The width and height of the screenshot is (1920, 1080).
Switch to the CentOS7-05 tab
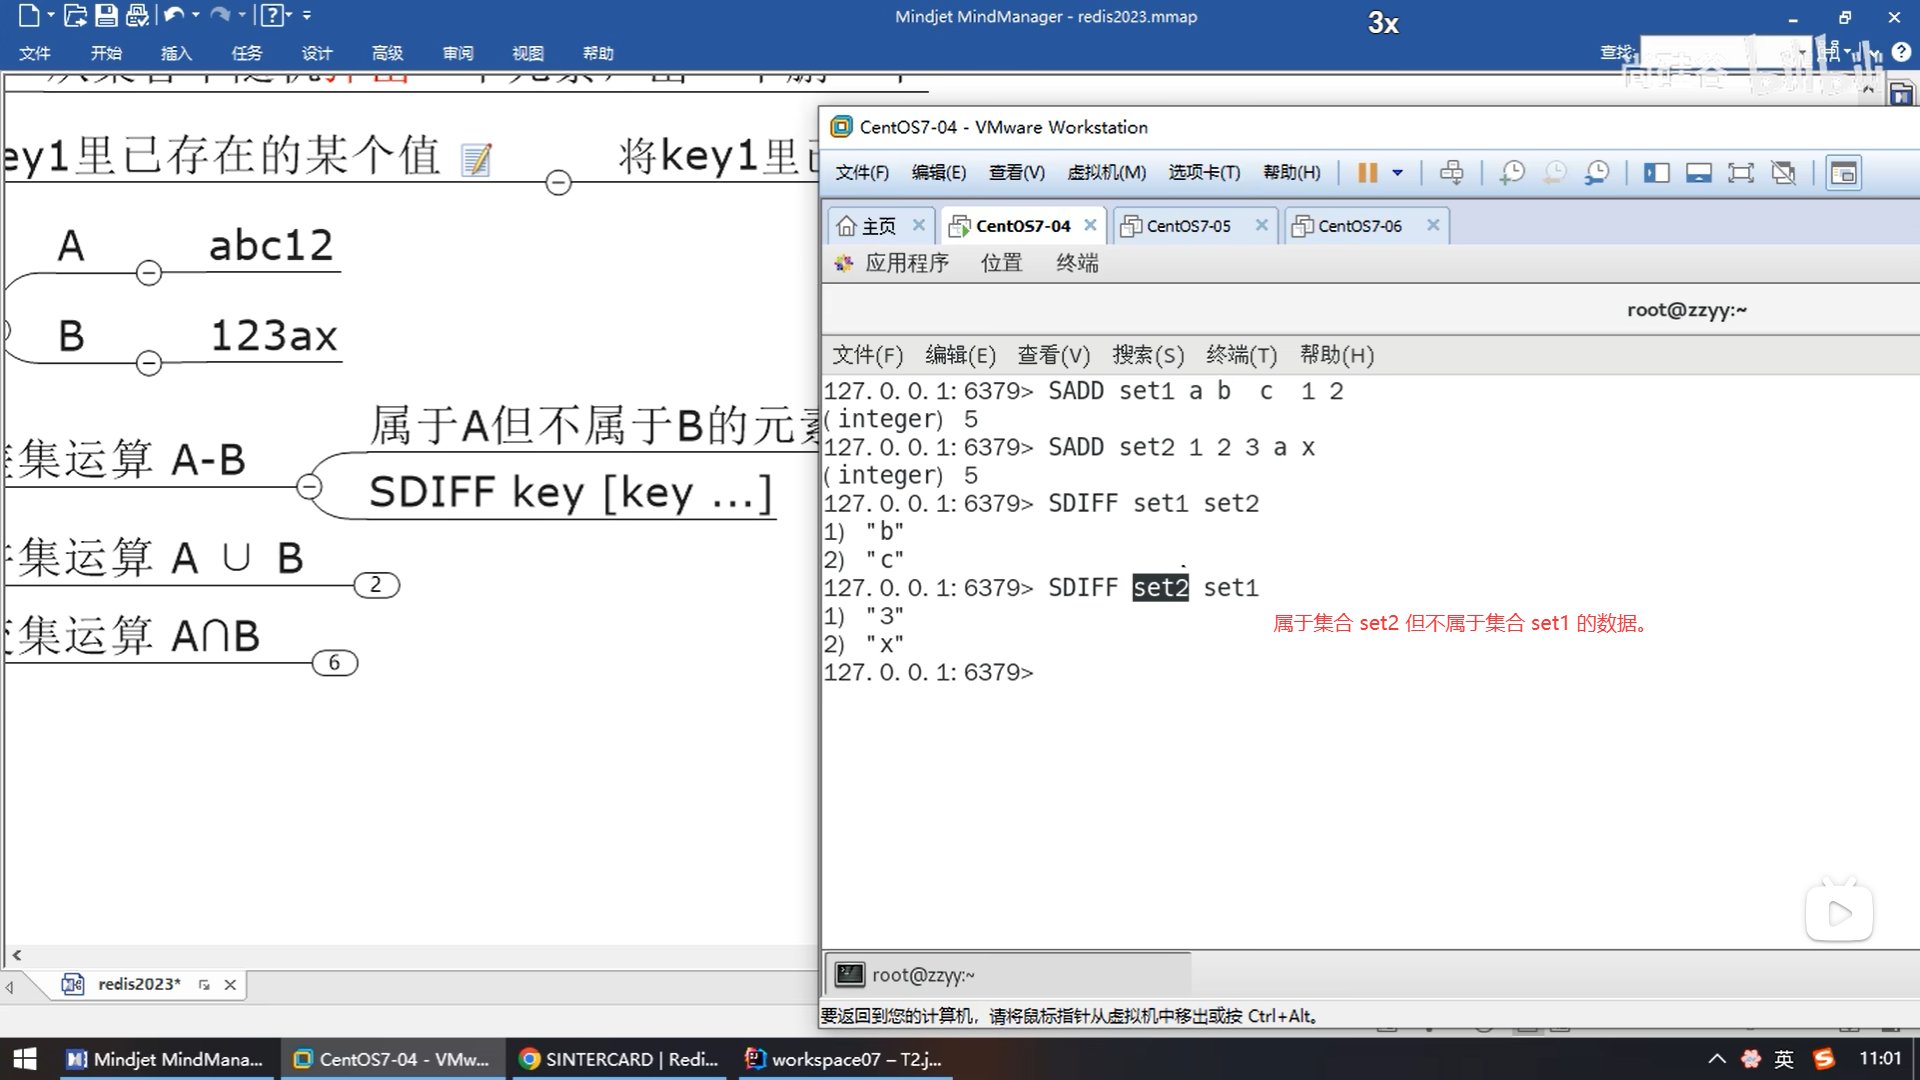click(1188, 226)
